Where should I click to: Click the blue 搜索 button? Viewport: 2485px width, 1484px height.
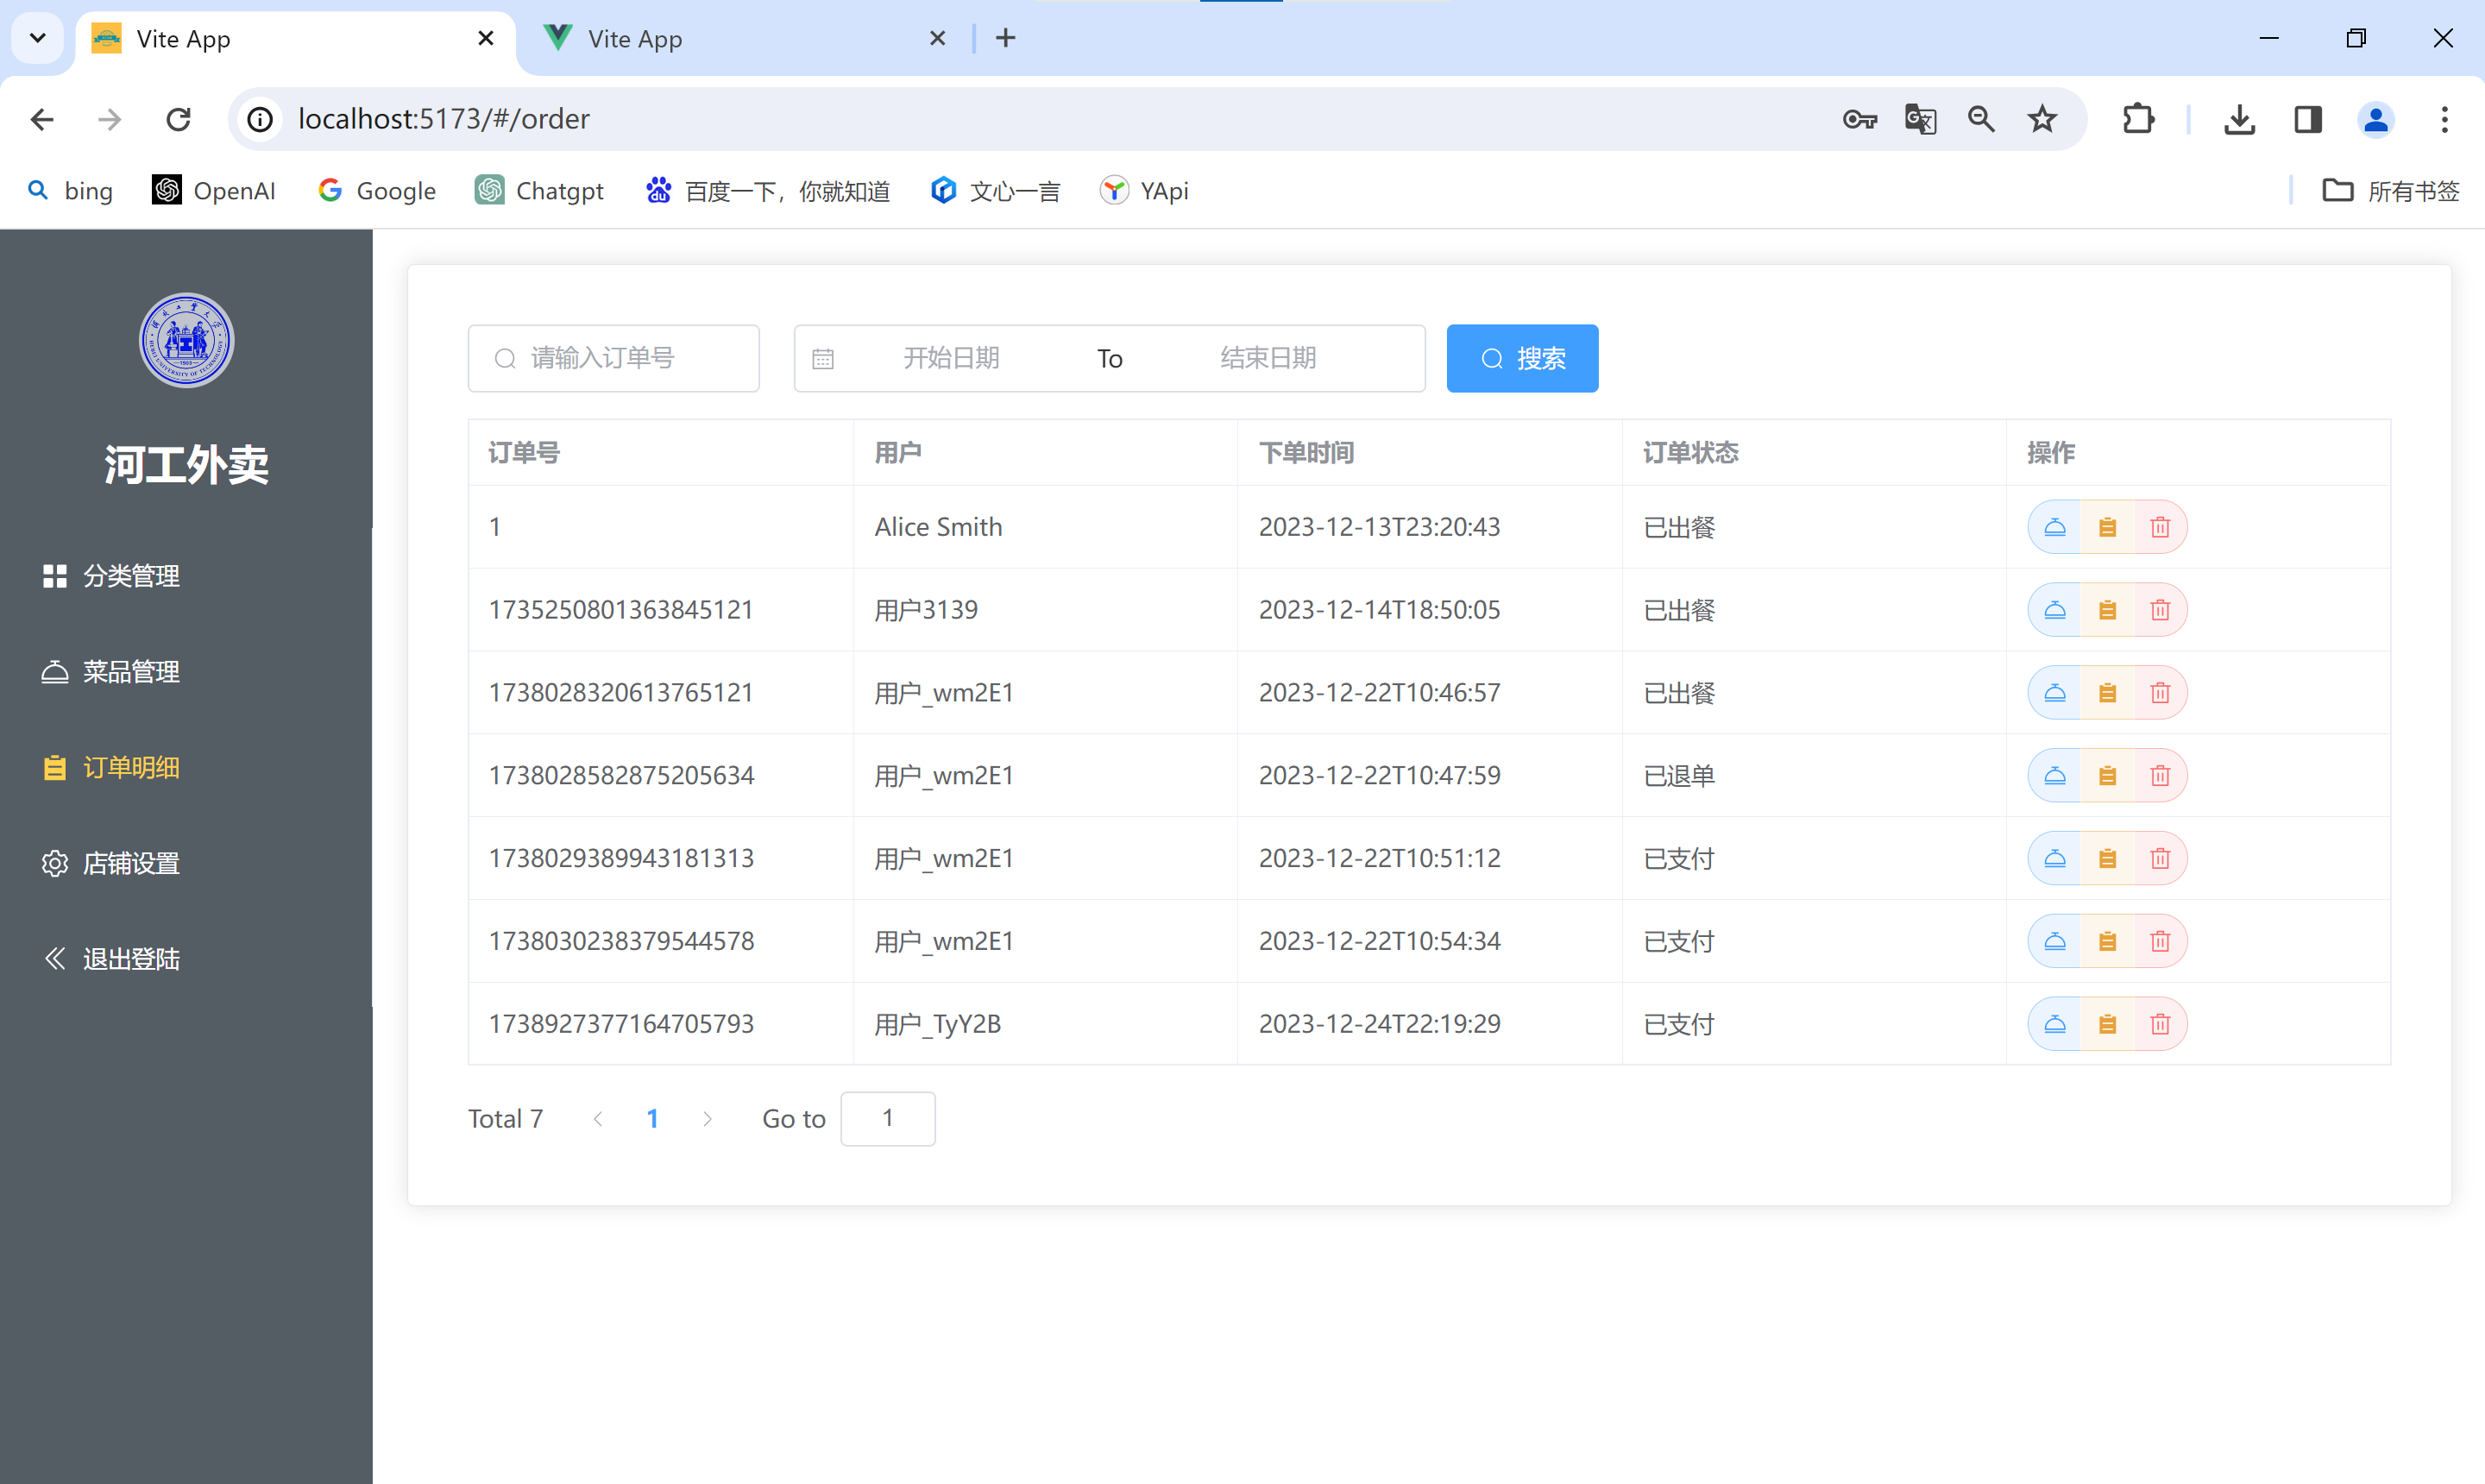(1521, 358)
